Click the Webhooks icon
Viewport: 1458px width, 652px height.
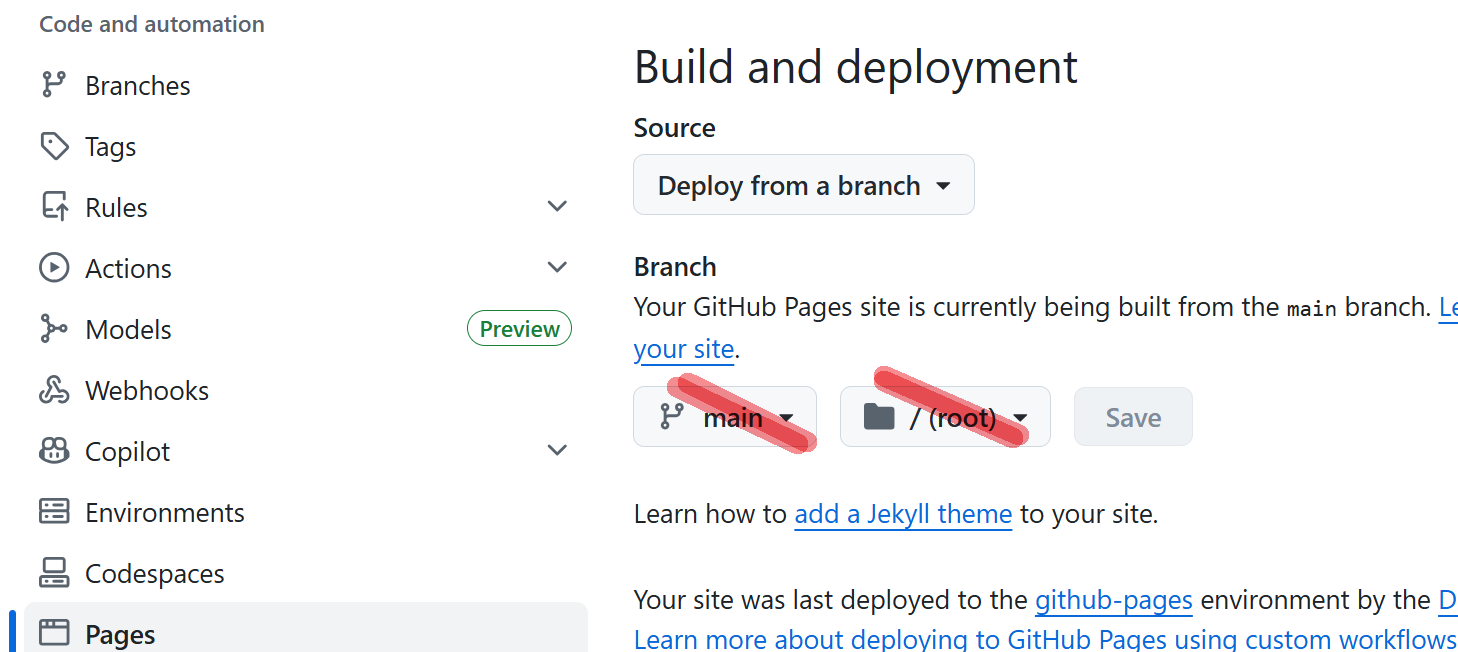tap(54, 391)
